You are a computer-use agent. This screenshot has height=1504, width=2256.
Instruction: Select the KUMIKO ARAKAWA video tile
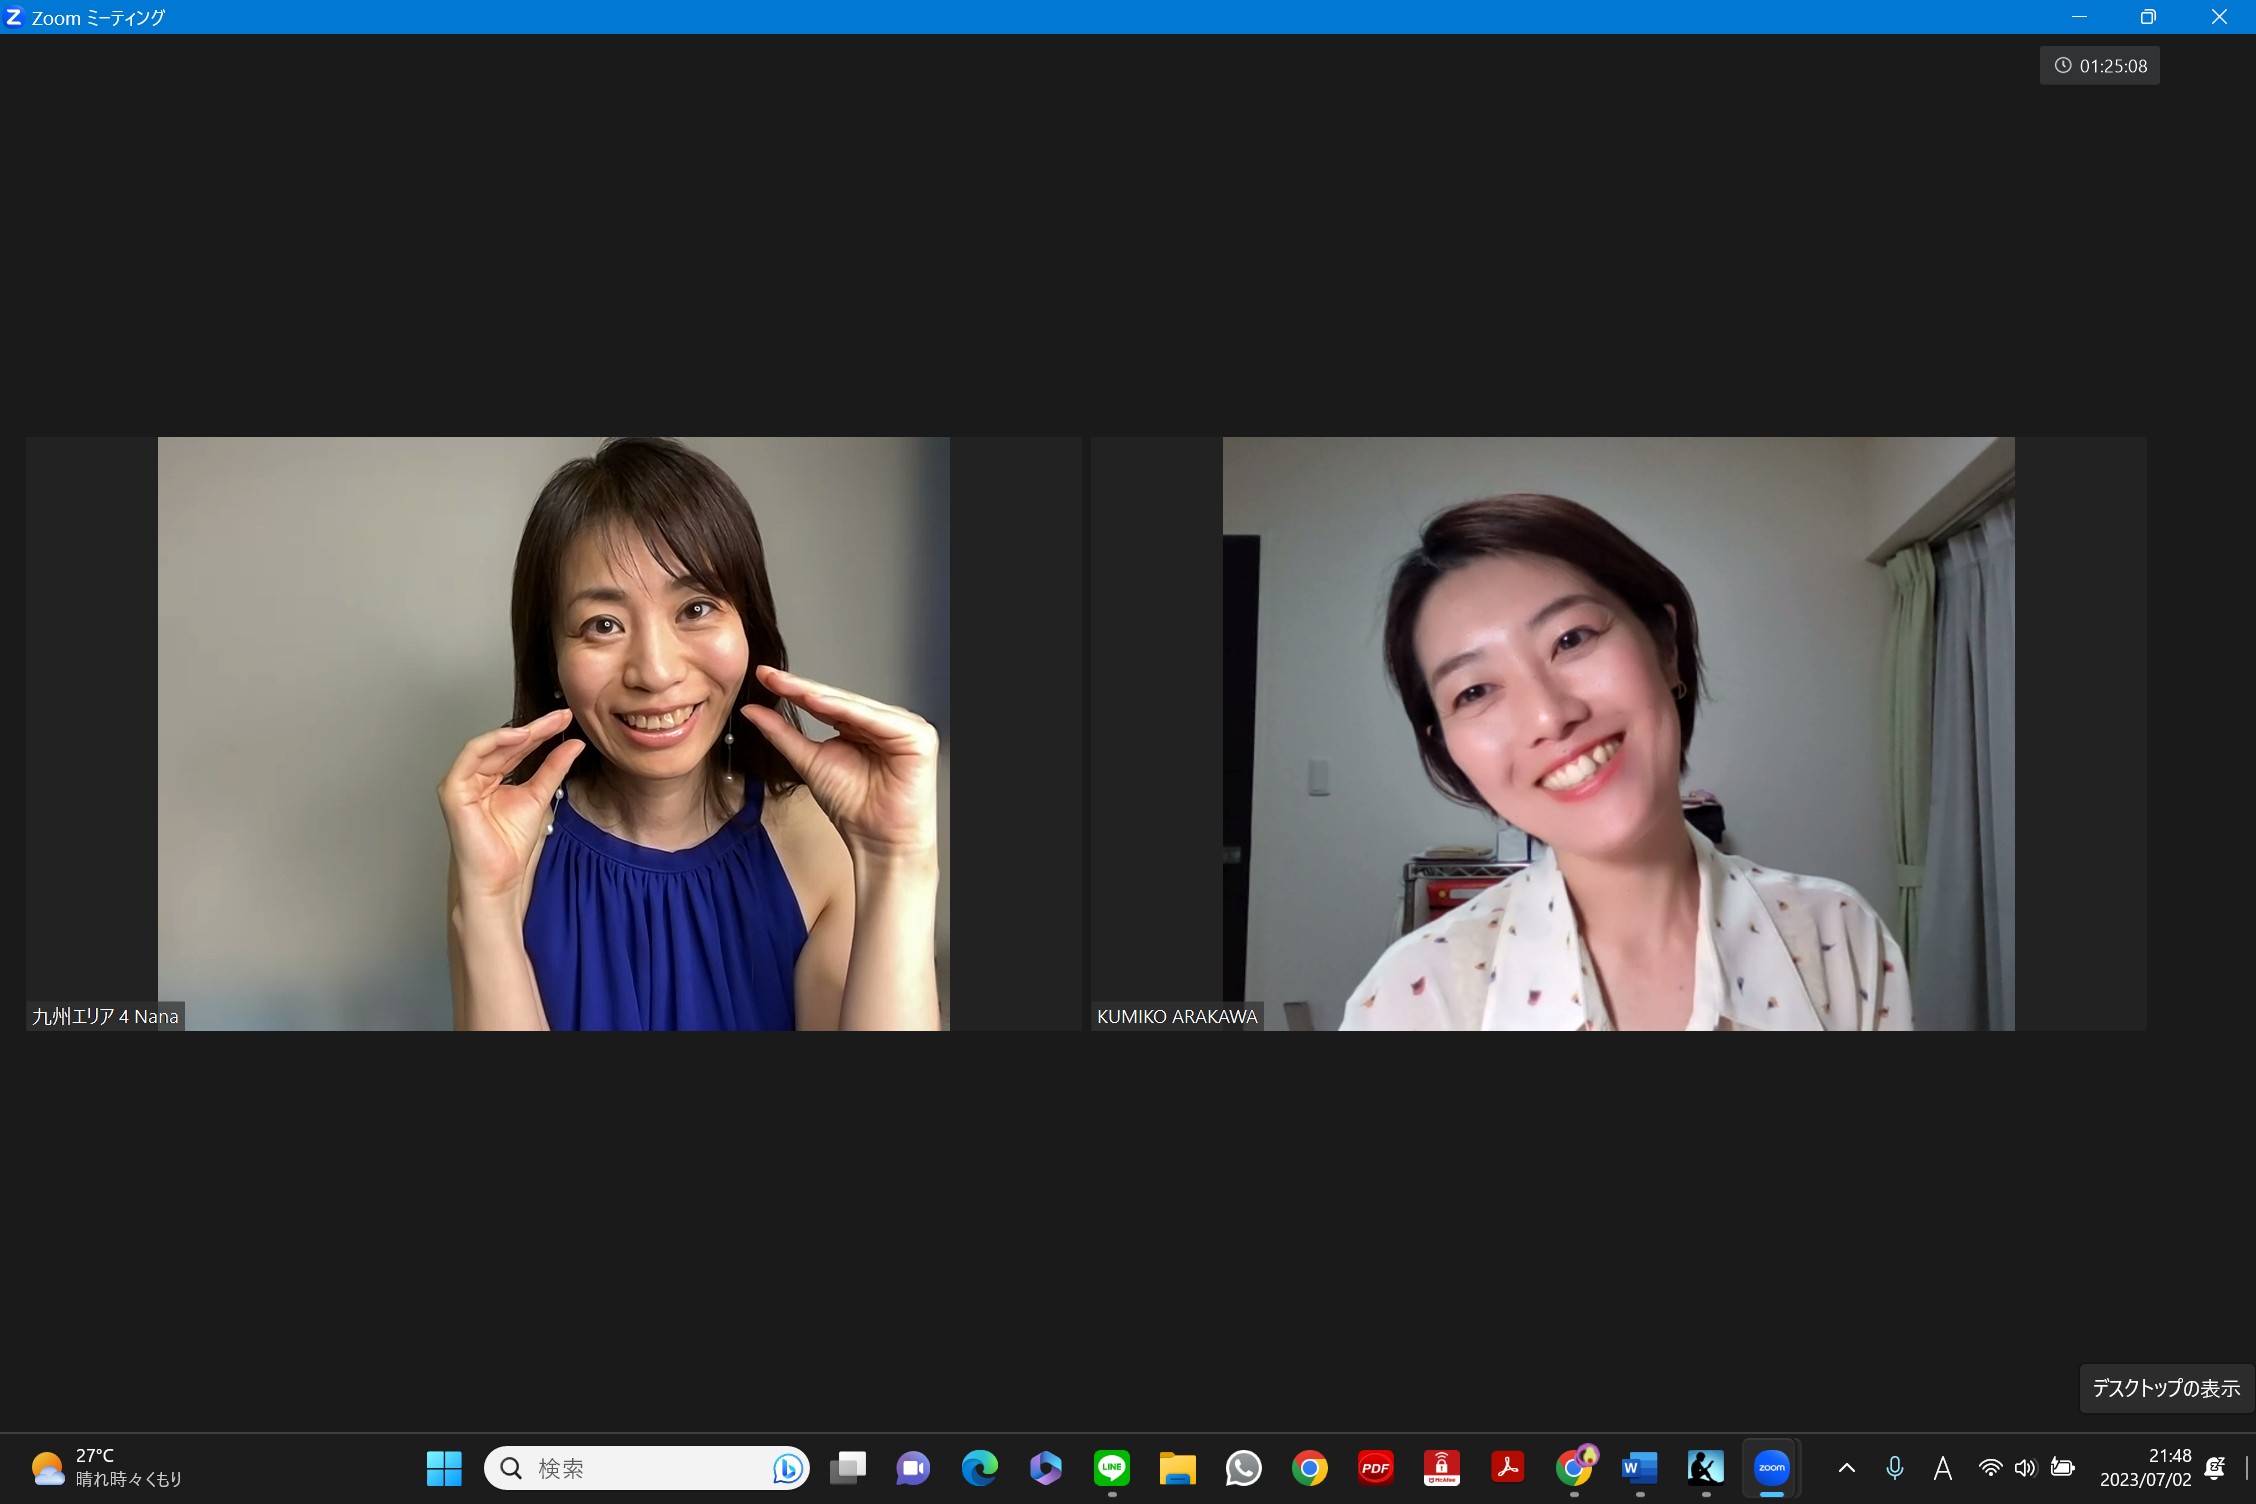click(x=1618, y=733)
